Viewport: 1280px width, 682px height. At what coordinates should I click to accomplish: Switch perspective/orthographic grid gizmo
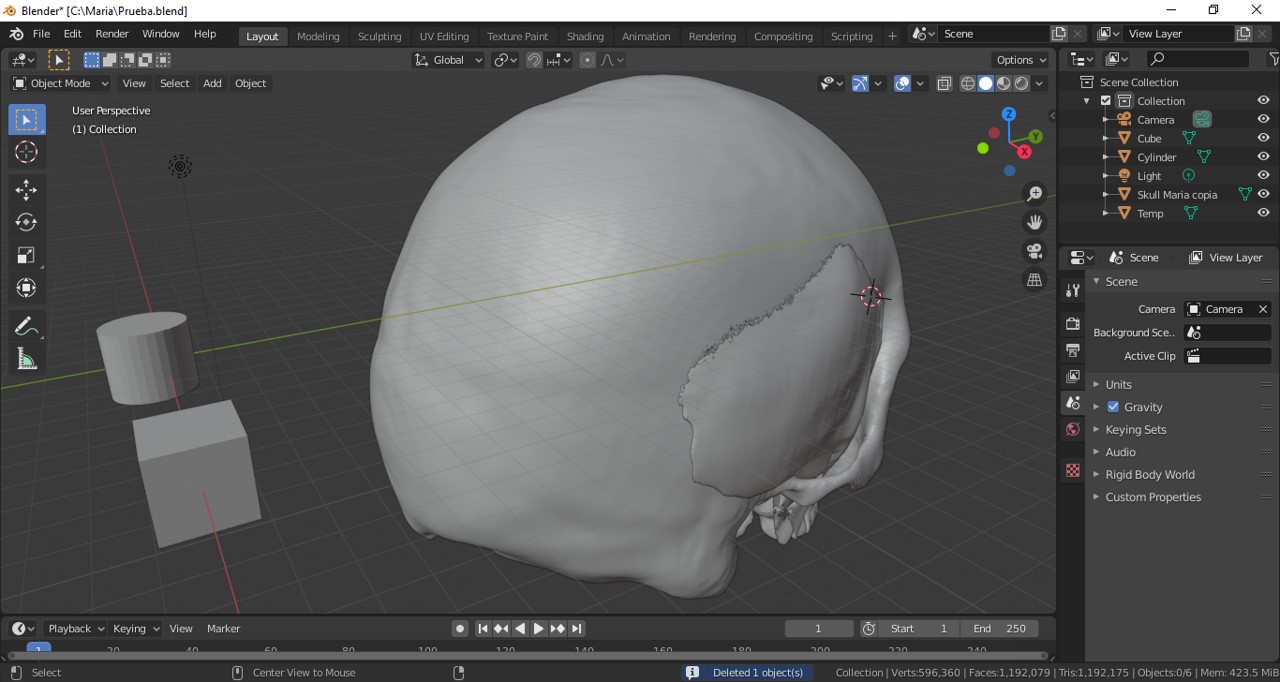[1035, 280]
